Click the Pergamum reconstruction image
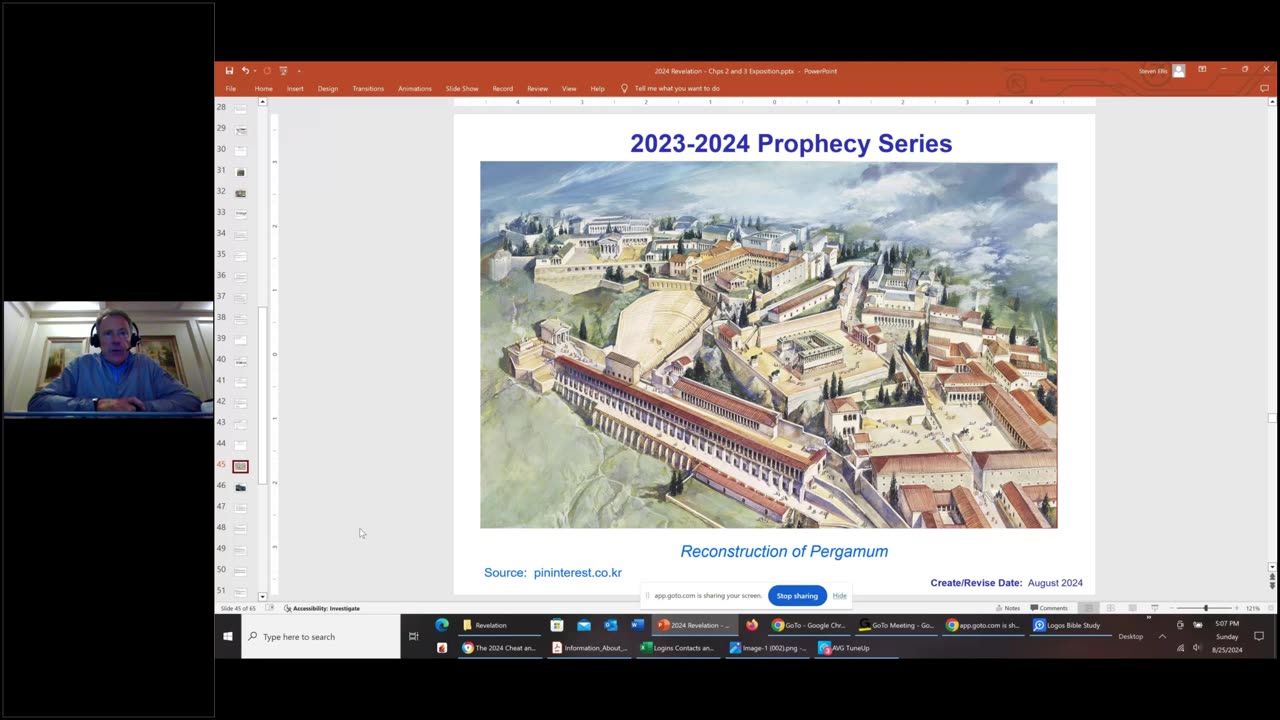Screen dimensions: 1280x720 tap(768, 345)
